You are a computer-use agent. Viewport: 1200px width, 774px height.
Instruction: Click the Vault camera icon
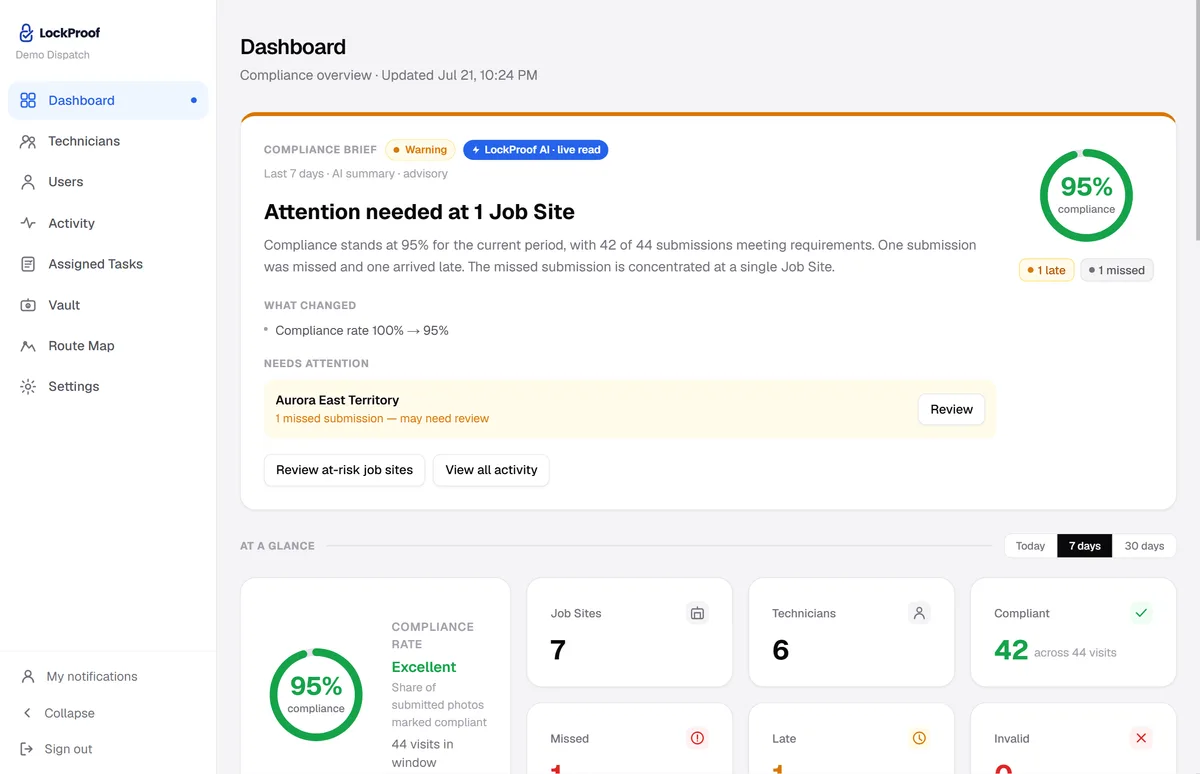click(28, 305)
